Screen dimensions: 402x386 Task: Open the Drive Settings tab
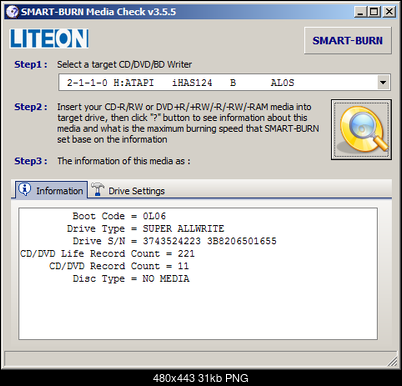tap(128, 190)
